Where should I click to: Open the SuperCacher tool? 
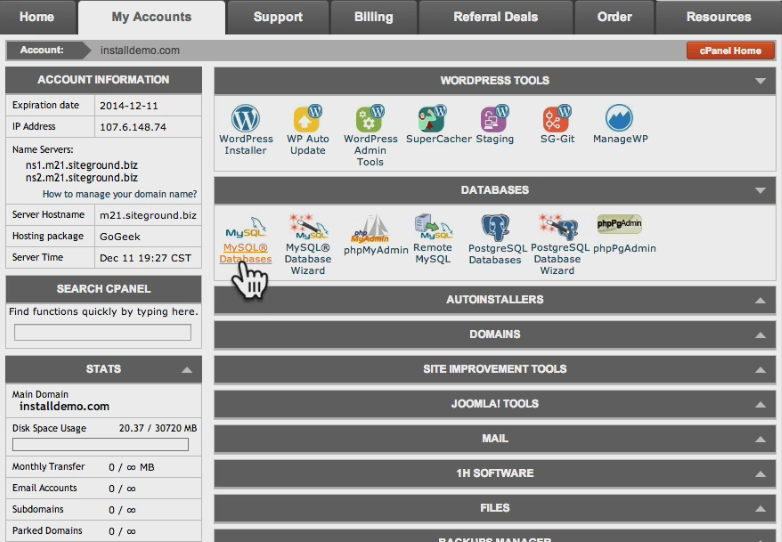click(x=432, y=119)
